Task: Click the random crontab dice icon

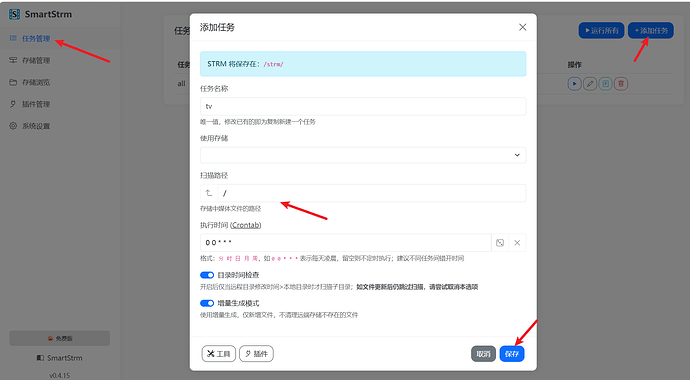Action: [500, 243]
